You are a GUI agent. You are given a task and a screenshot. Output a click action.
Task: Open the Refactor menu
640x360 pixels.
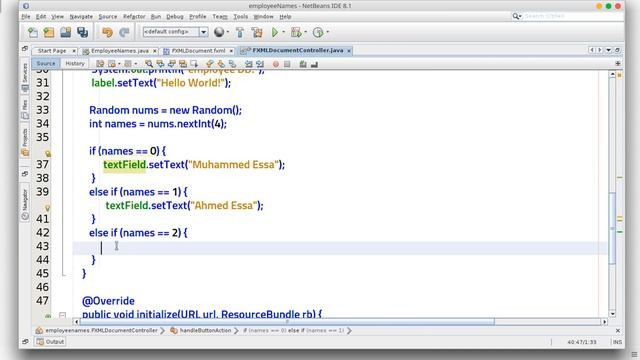[134, 17]
